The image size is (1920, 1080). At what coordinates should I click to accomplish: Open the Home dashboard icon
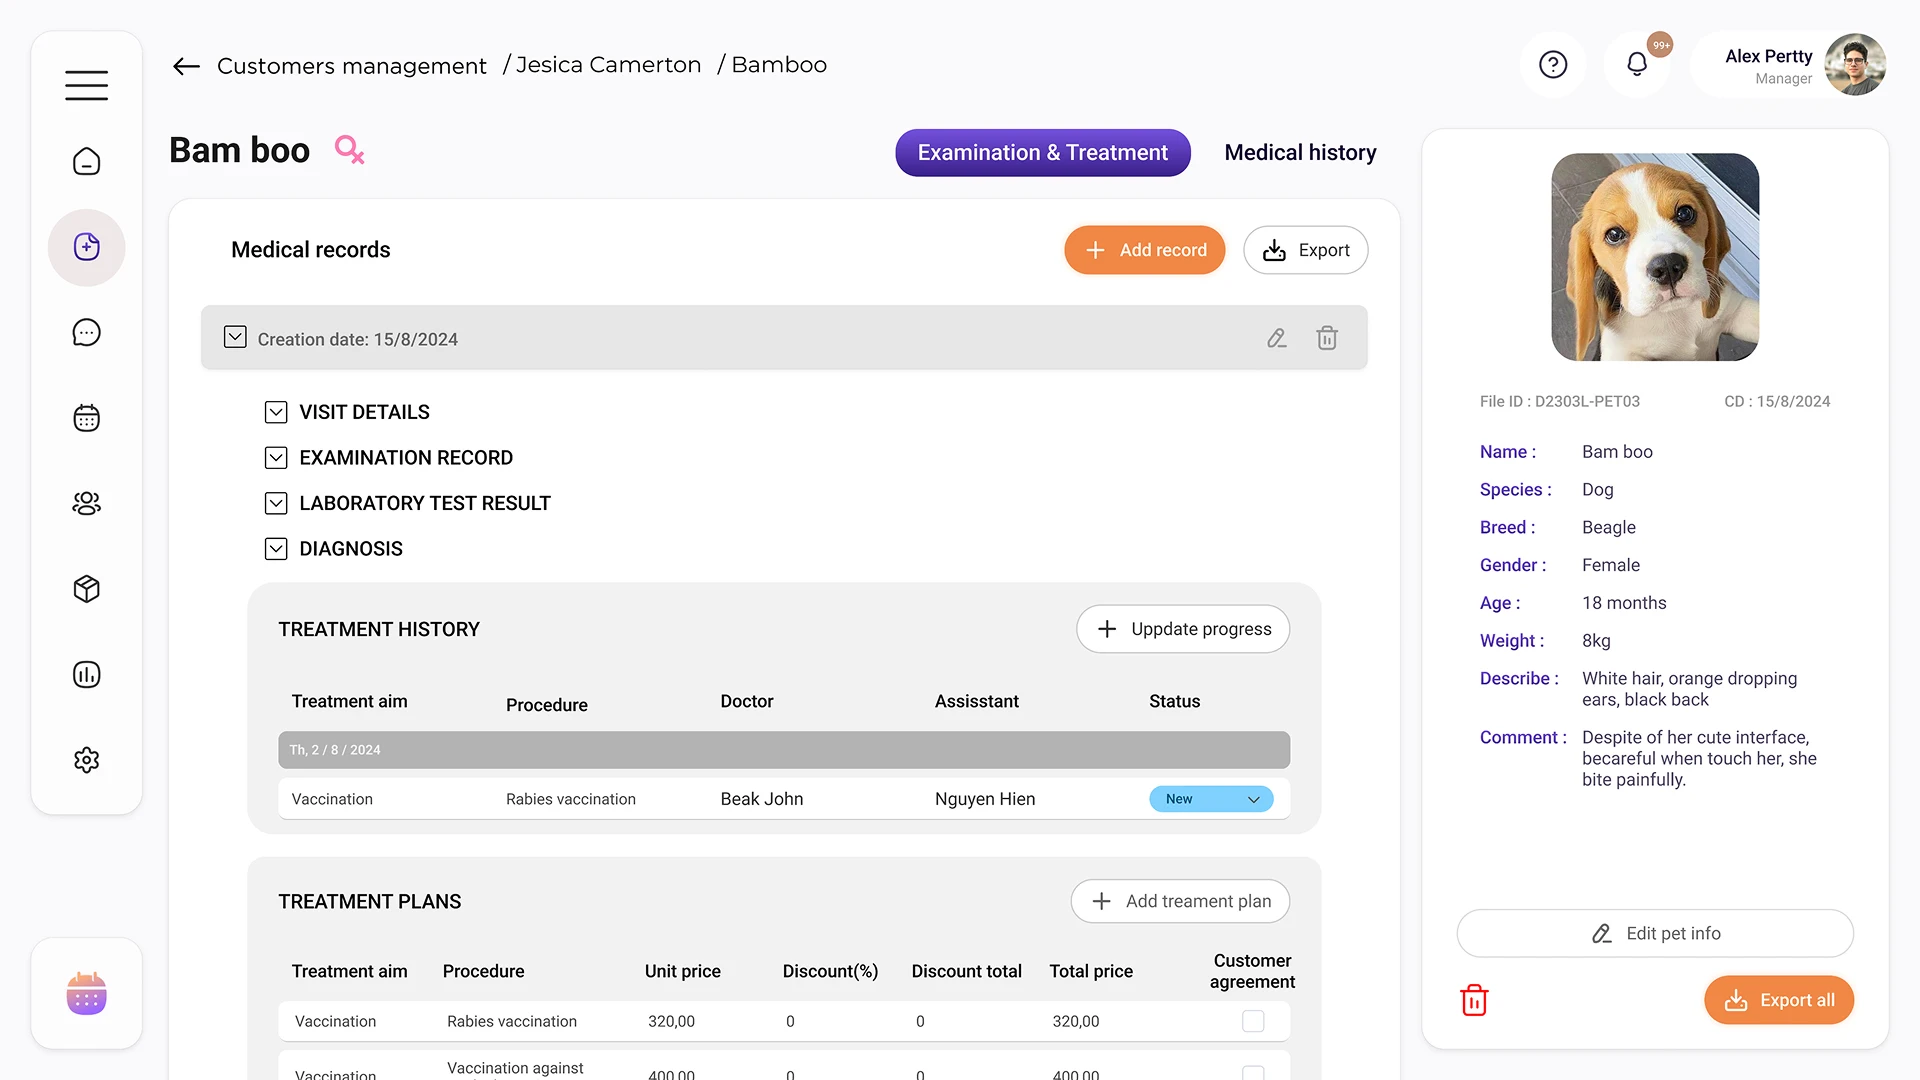click(x=86, y=161)
